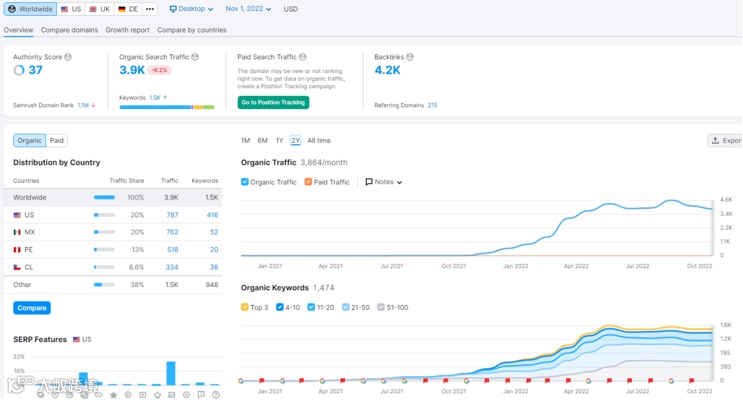Set chart range to 1Y

[x=280, y=141]
